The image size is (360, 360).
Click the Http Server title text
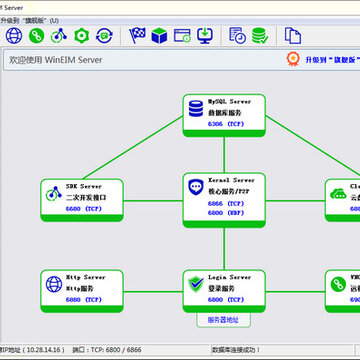pos(85,277)
